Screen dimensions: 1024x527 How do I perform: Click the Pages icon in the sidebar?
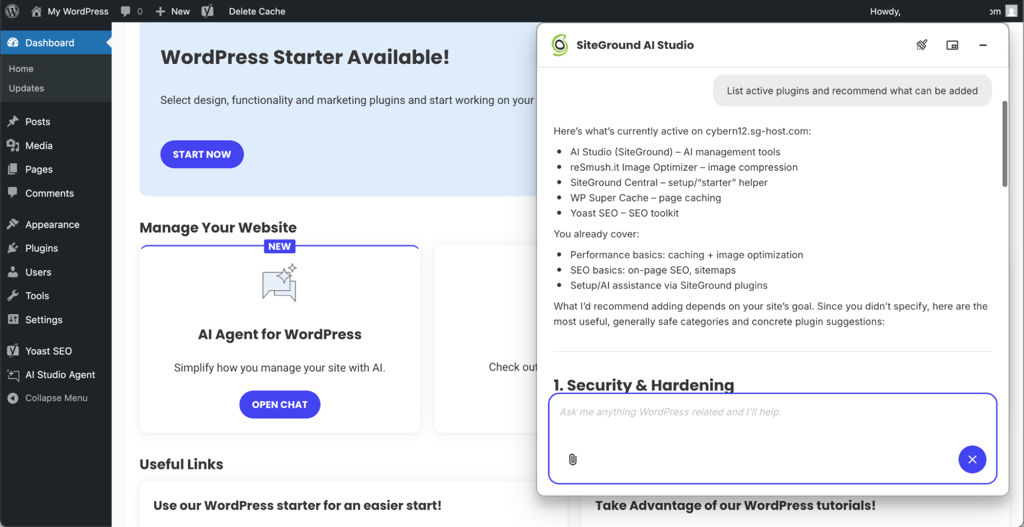pyautogui.click(x=12, y=169)
